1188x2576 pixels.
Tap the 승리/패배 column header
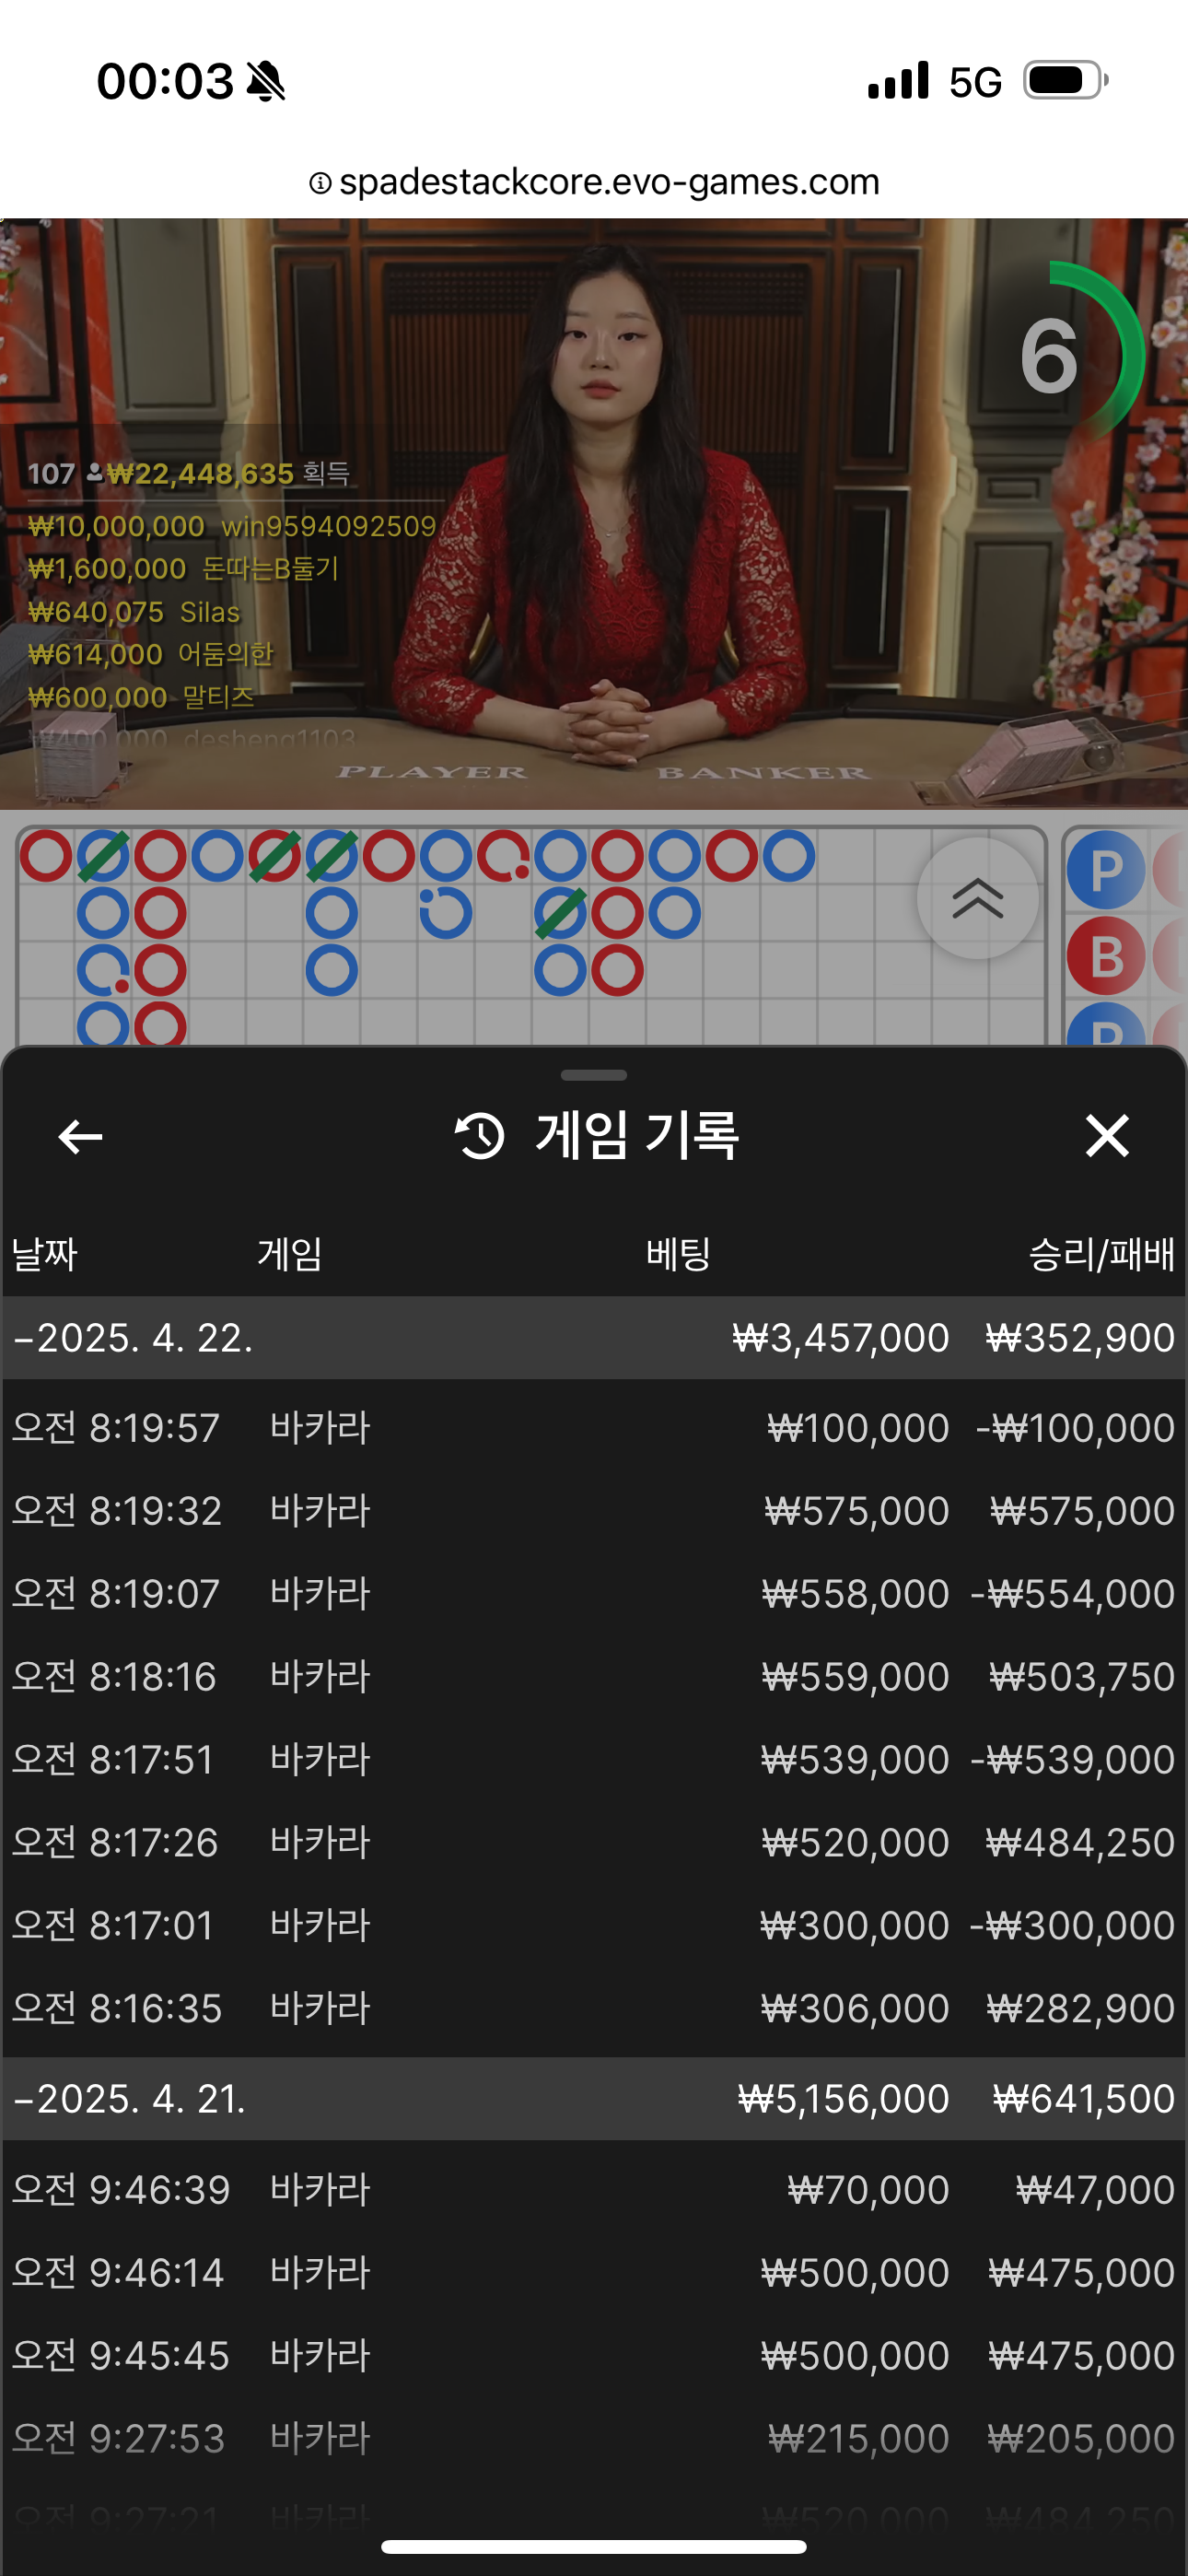tap(1101, 1253)
